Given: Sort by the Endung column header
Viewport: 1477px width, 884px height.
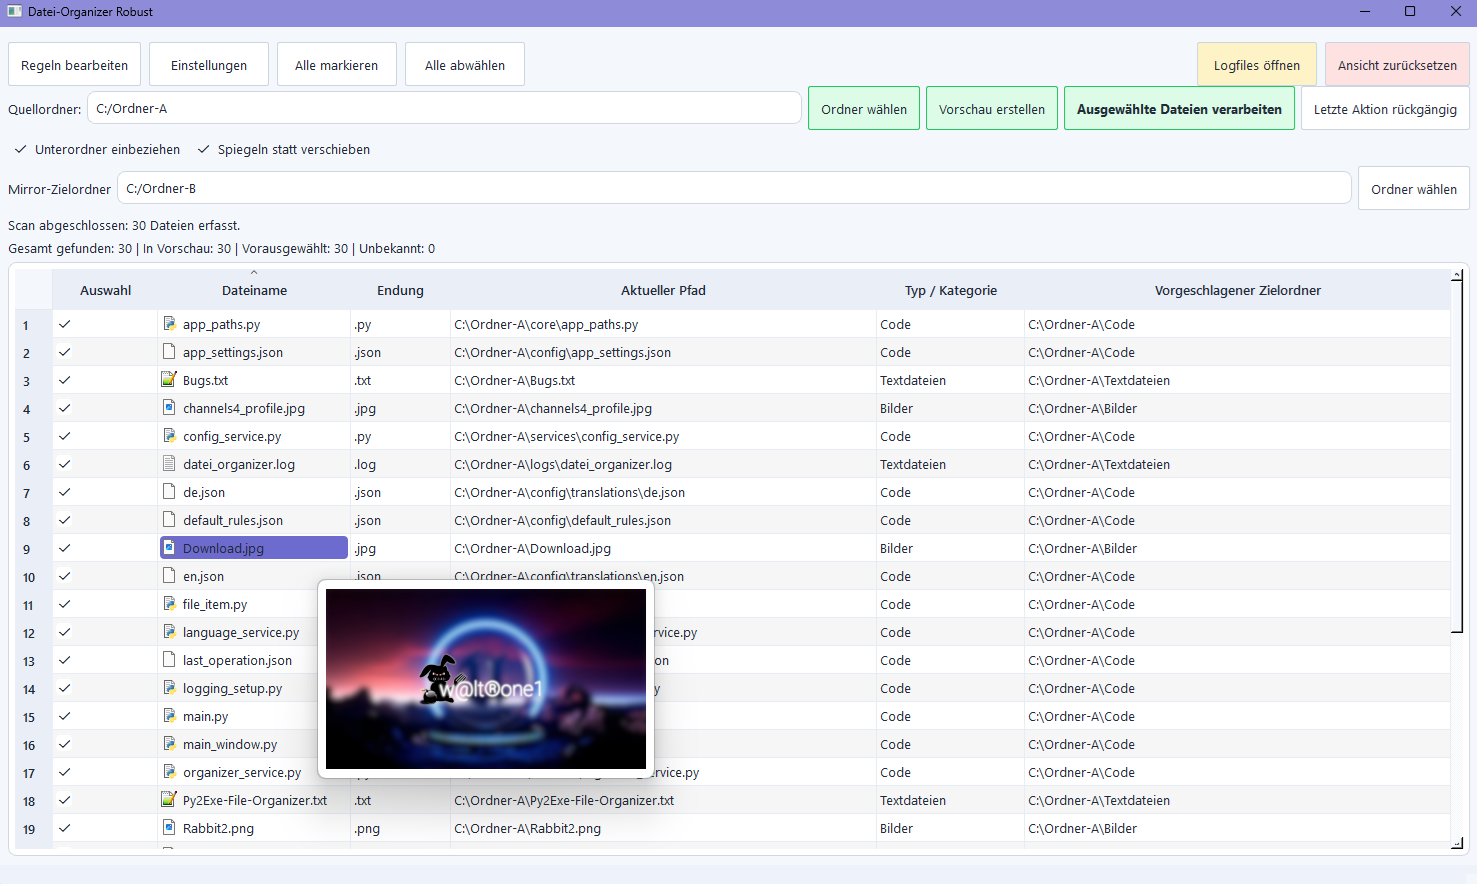Looking at the screenshot, I should pos(400,291).
